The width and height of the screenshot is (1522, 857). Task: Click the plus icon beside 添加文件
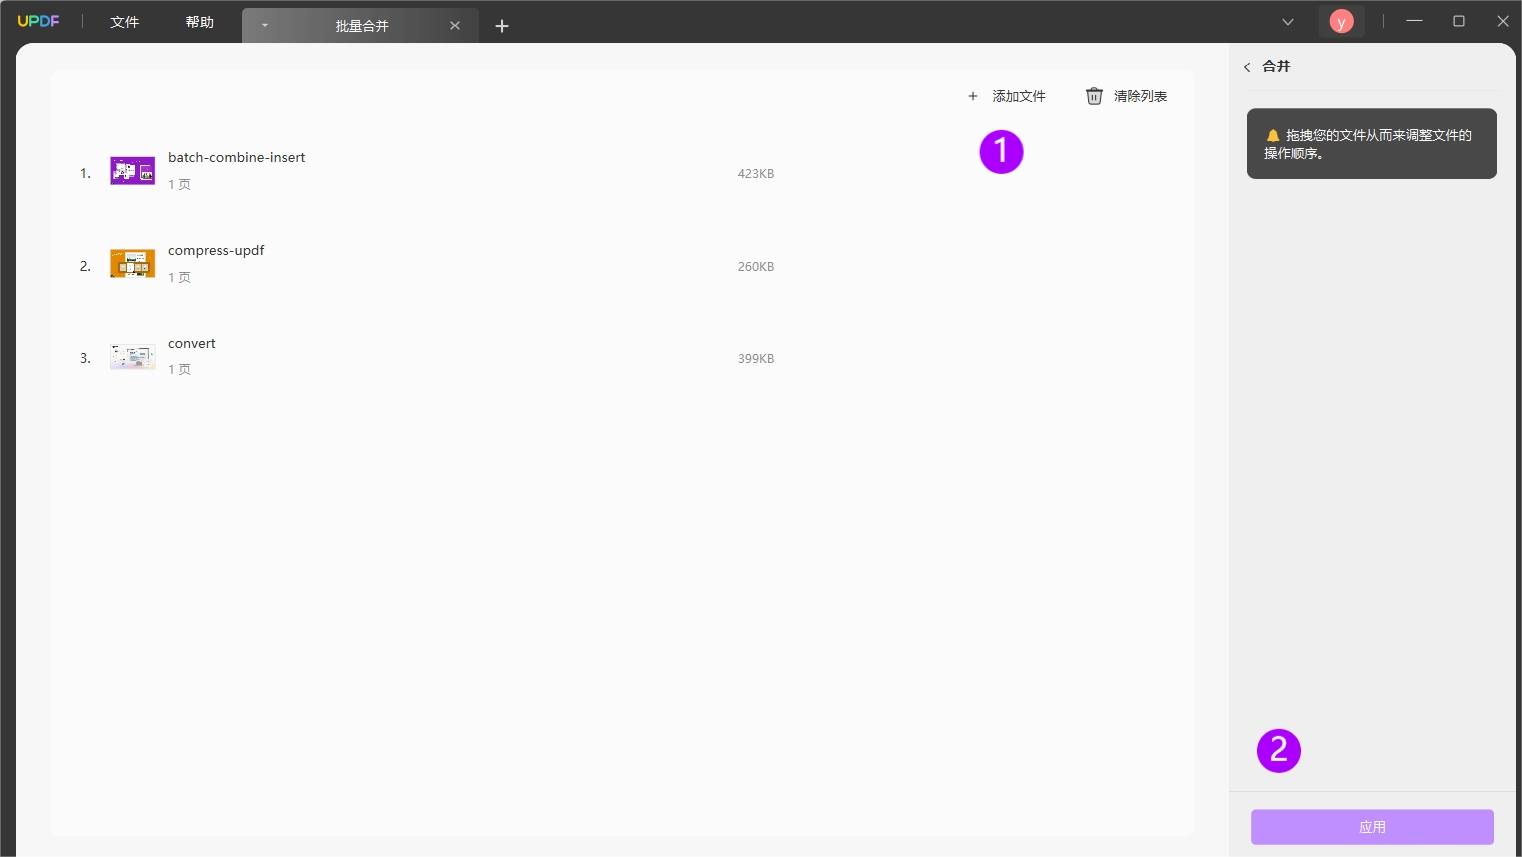[x=973, y=96]
